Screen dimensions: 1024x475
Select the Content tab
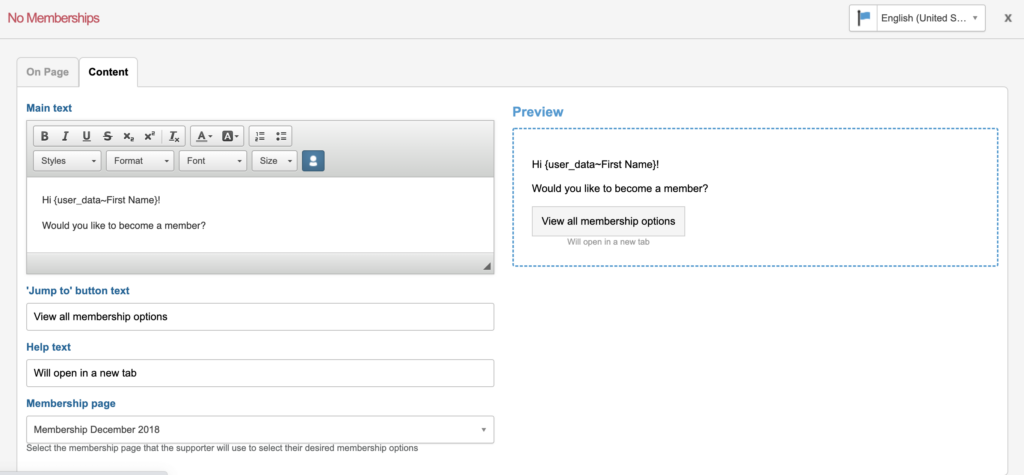(108, 72)
